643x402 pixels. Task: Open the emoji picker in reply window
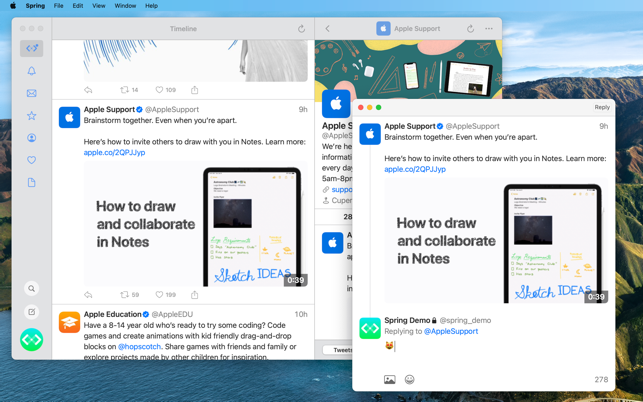tap(409, 379)
